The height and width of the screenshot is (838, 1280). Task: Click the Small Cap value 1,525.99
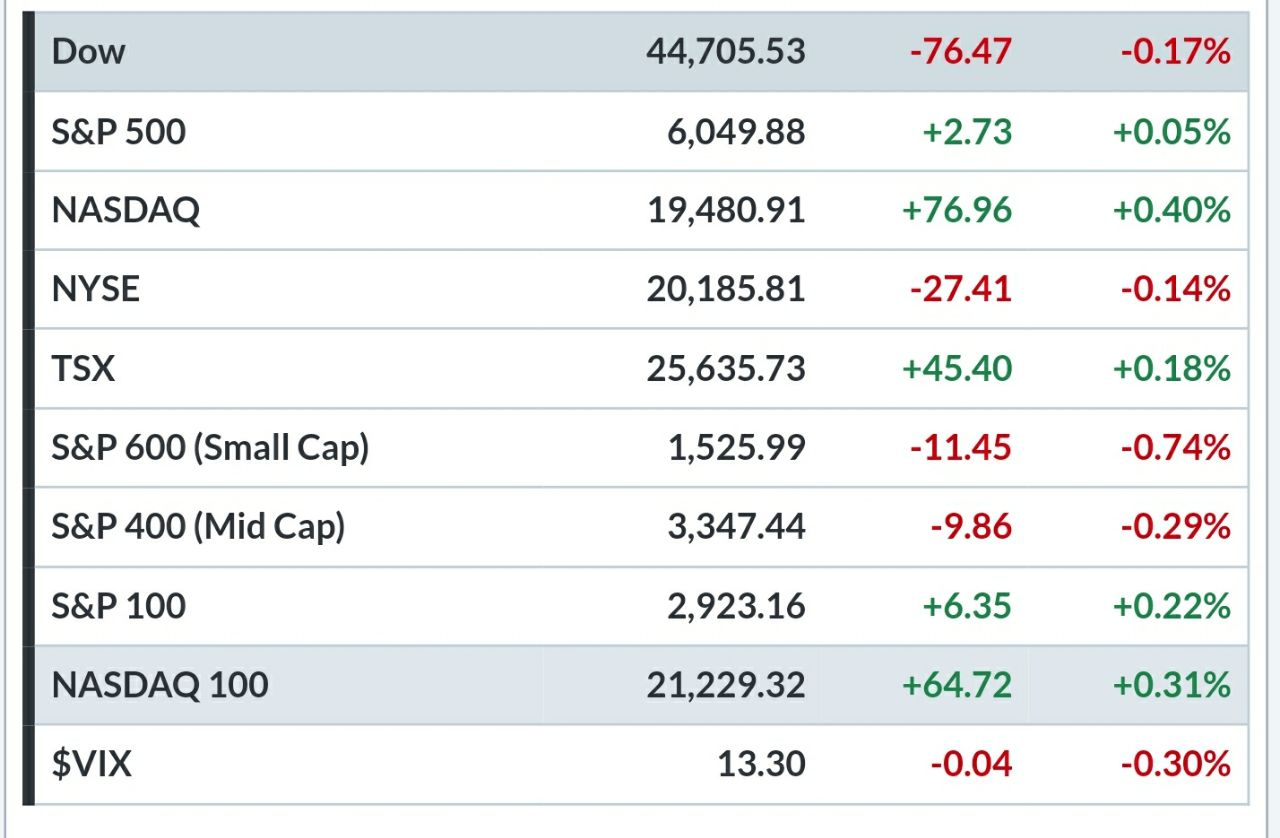(737, 447)
